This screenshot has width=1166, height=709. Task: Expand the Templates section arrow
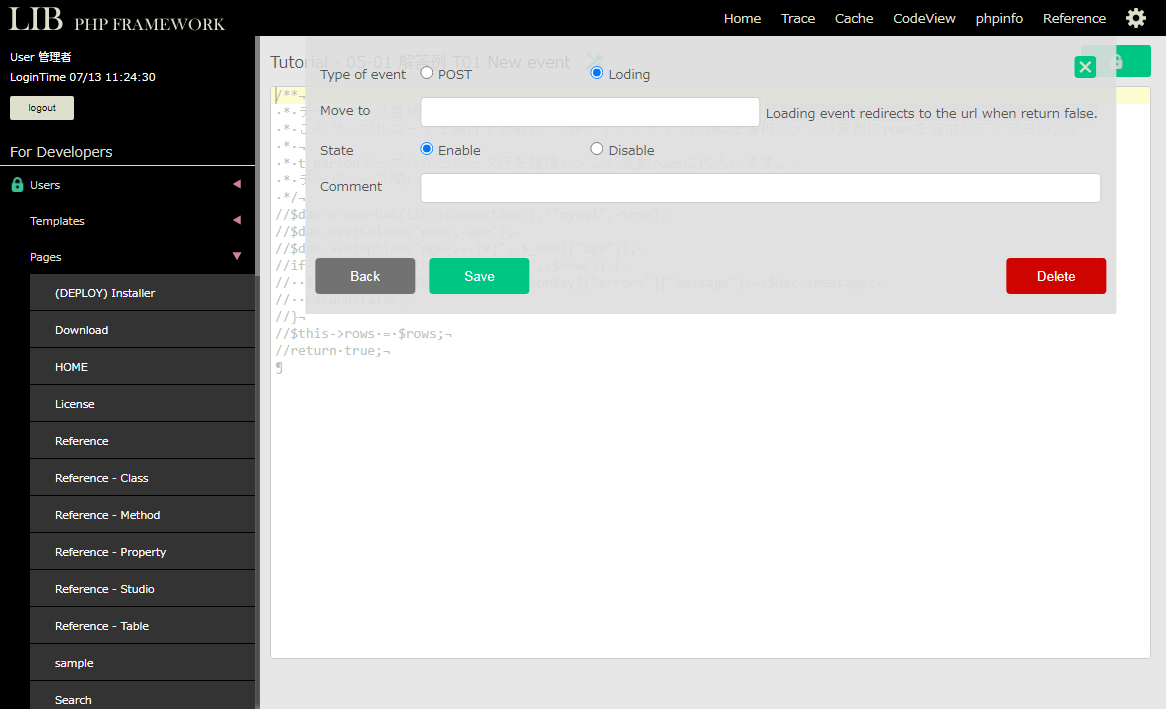pyautogui.click(x=237, y=220)
